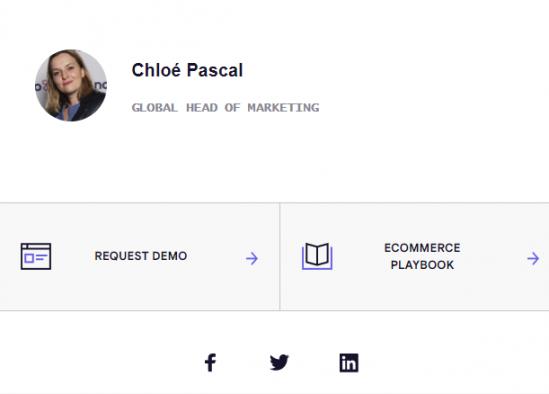Click the word Global in the job title
The width and height of the screenshot is (549, 394).
[154, 108]
